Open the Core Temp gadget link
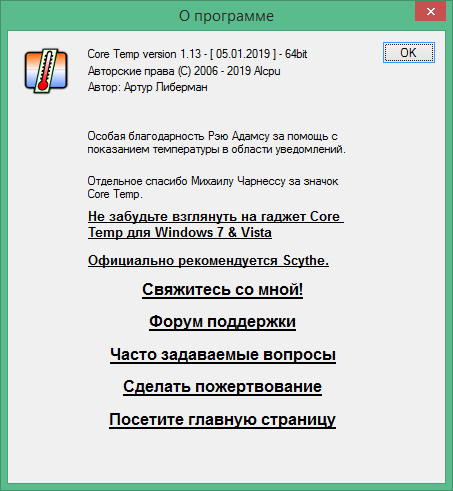This screenshot has width=453, height=491. click(216, 224)
